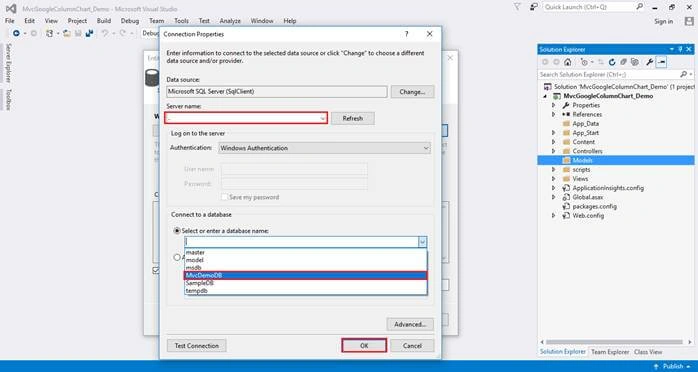Screen dimensions: 698x372
Task: Click OK in Connection Properties
Action: point(364,346)
